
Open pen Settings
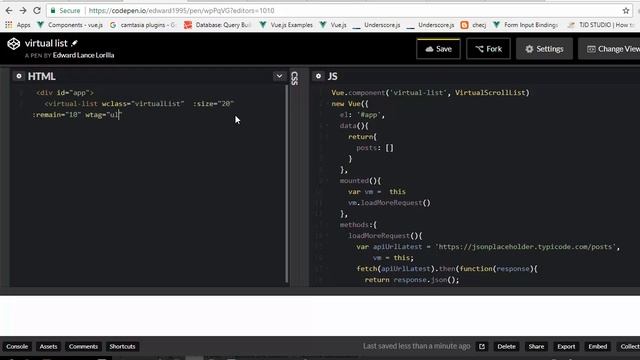tap(544, 49)
